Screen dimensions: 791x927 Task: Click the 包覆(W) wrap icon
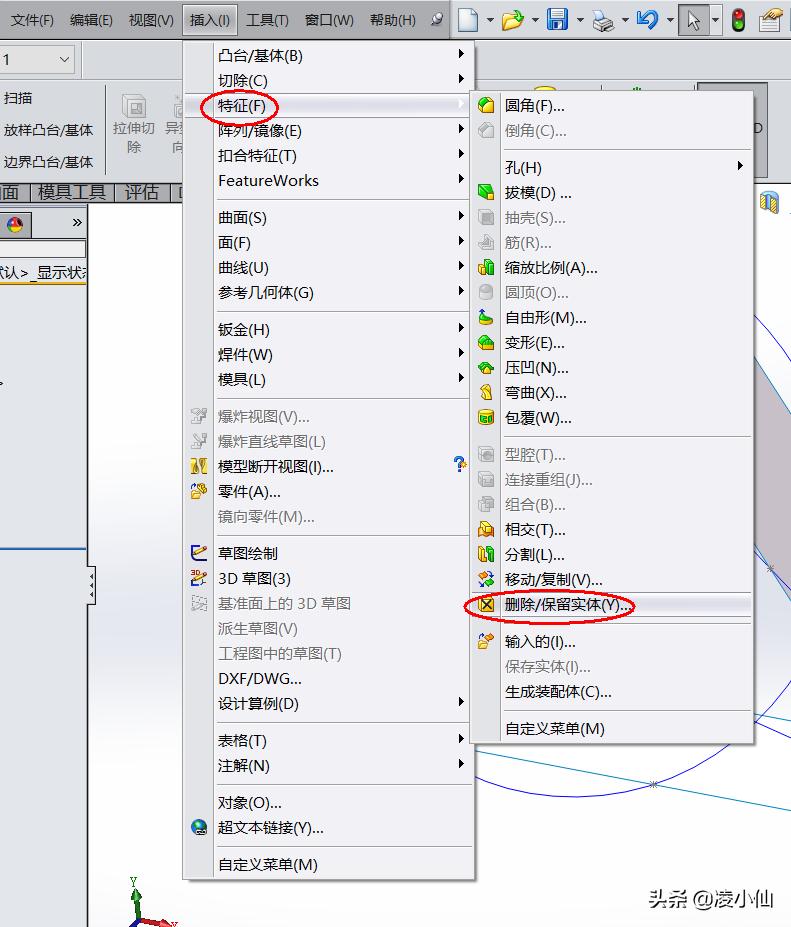tap(486, 417)
